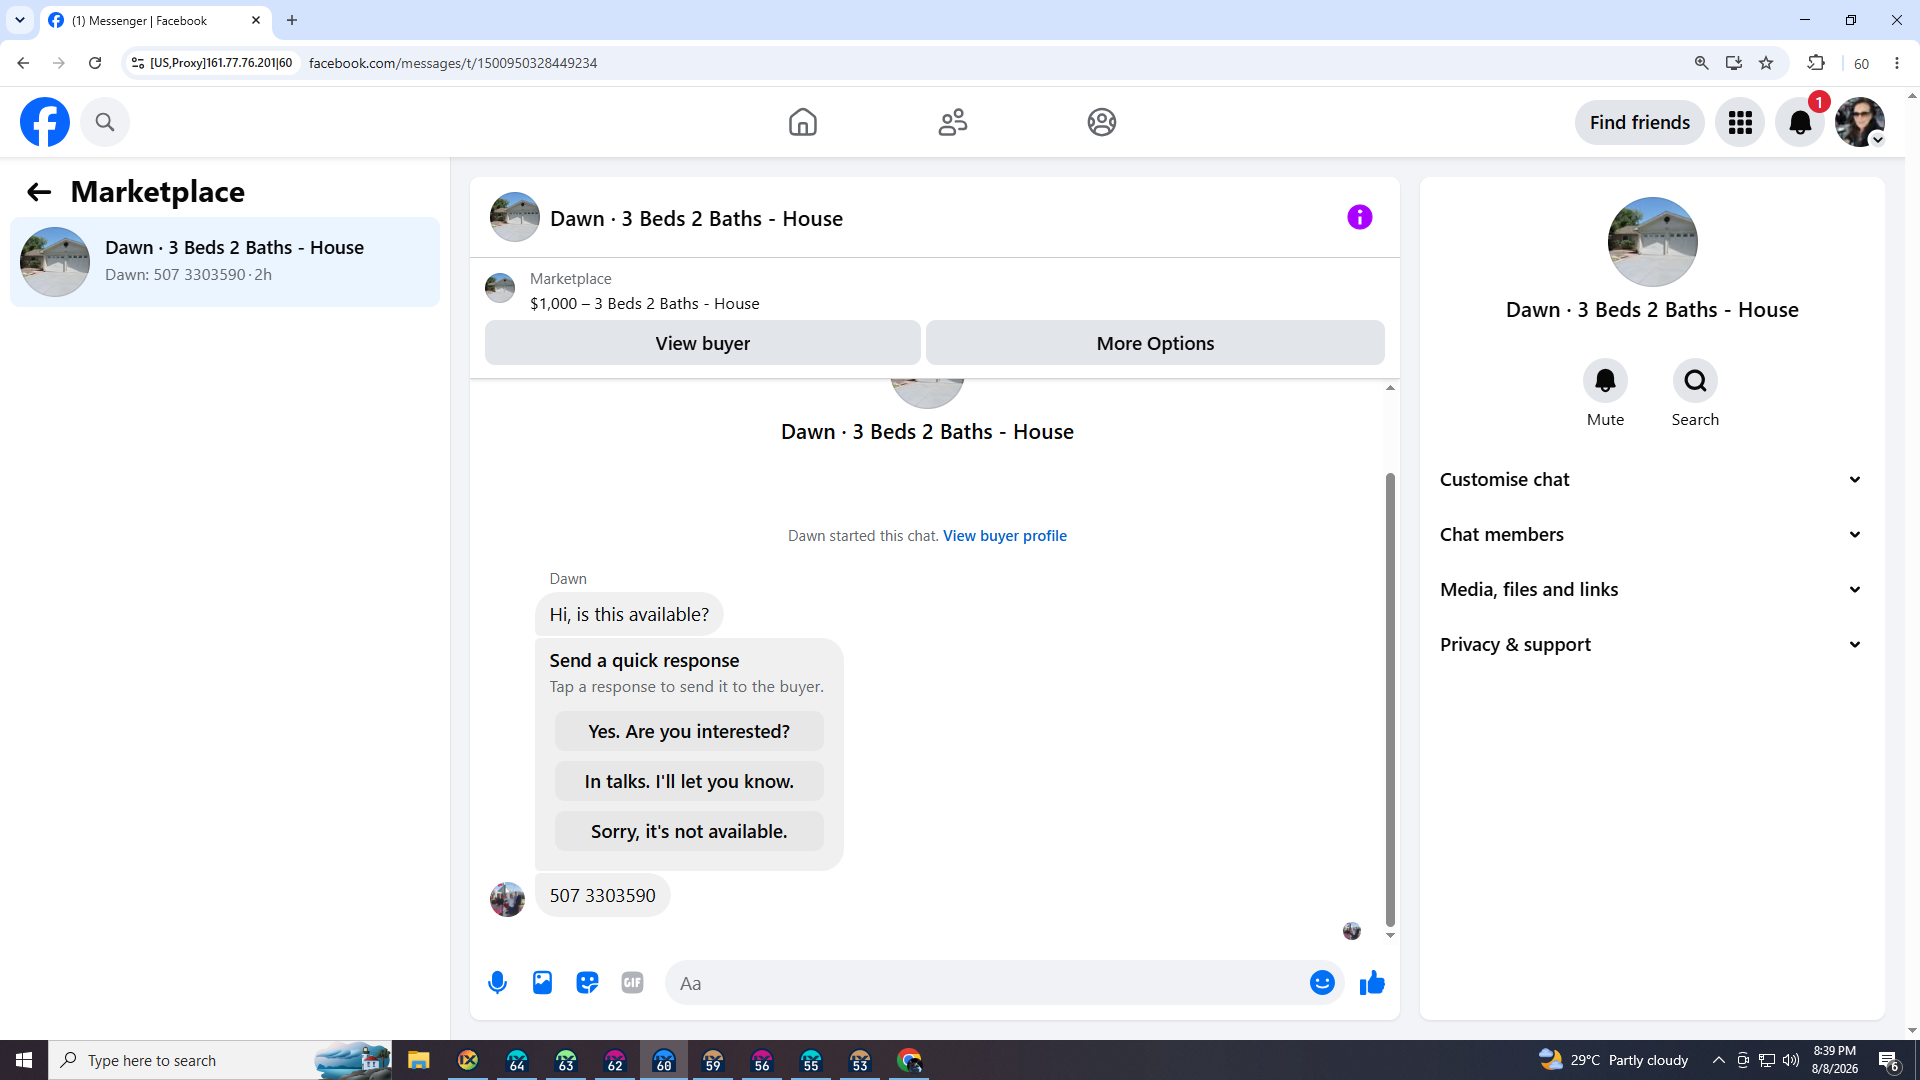Open the Facebook apps menu grid
1920x1080 pixels.
tap(1740, 122)
